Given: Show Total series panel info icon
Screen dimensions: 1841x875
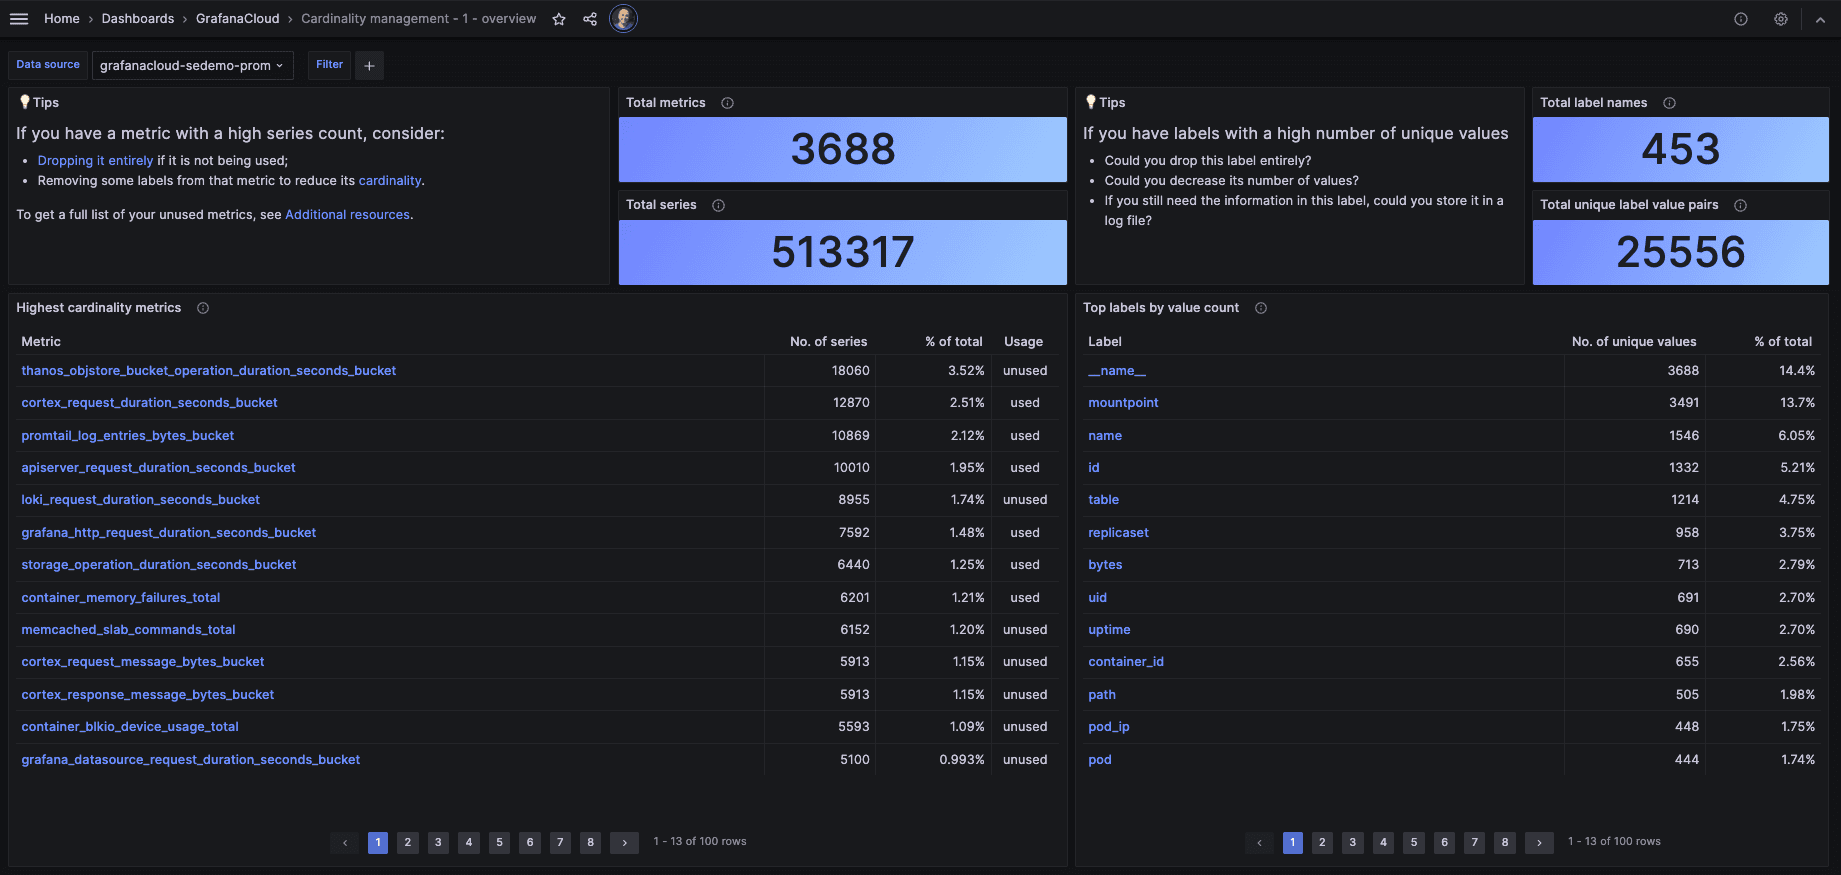Looking at the screenshot, I should 718,205.
